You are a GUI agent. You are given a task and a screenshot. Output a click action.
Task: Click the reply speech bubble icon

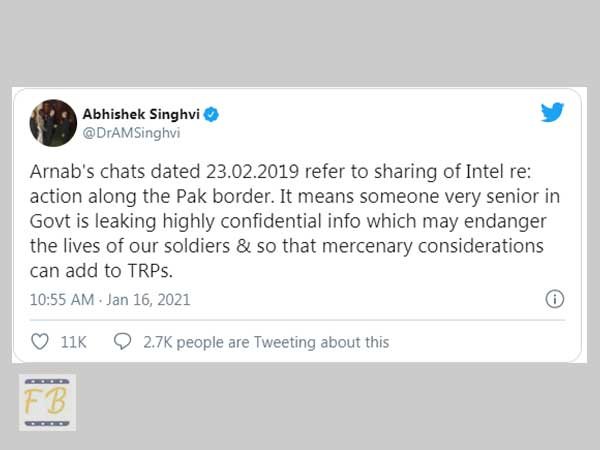(122, 341)
